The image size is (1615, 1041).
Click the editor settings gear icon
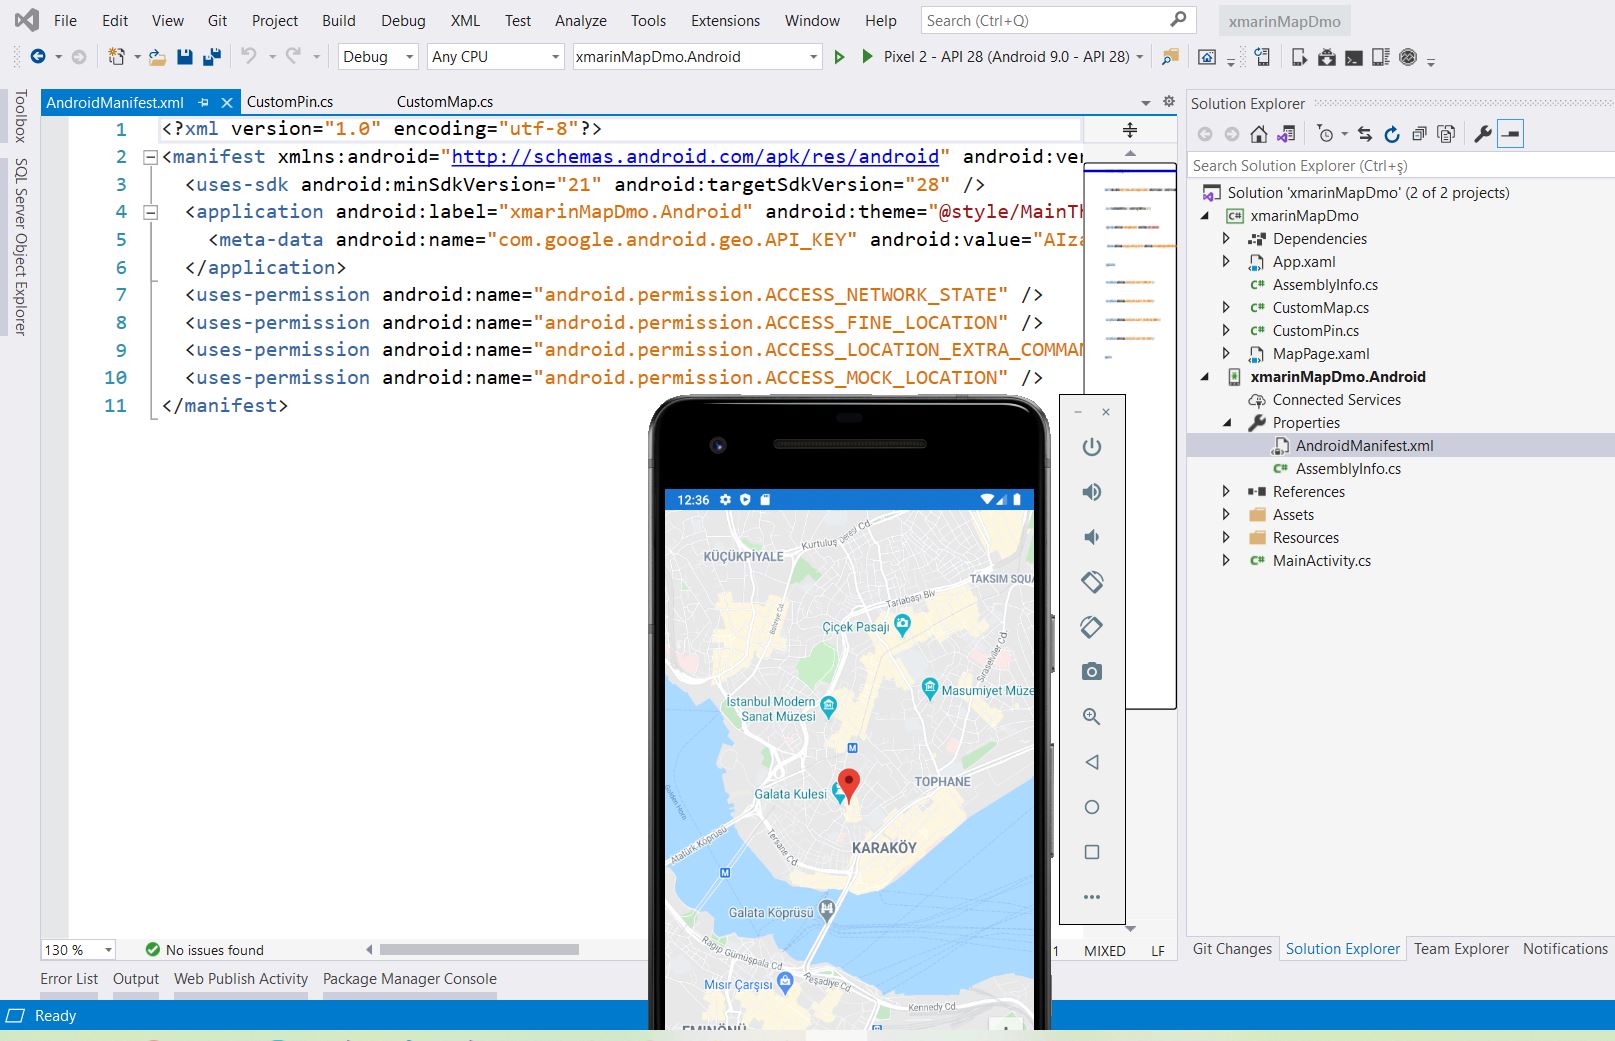pyautogui.click(x=1168, y=101)
